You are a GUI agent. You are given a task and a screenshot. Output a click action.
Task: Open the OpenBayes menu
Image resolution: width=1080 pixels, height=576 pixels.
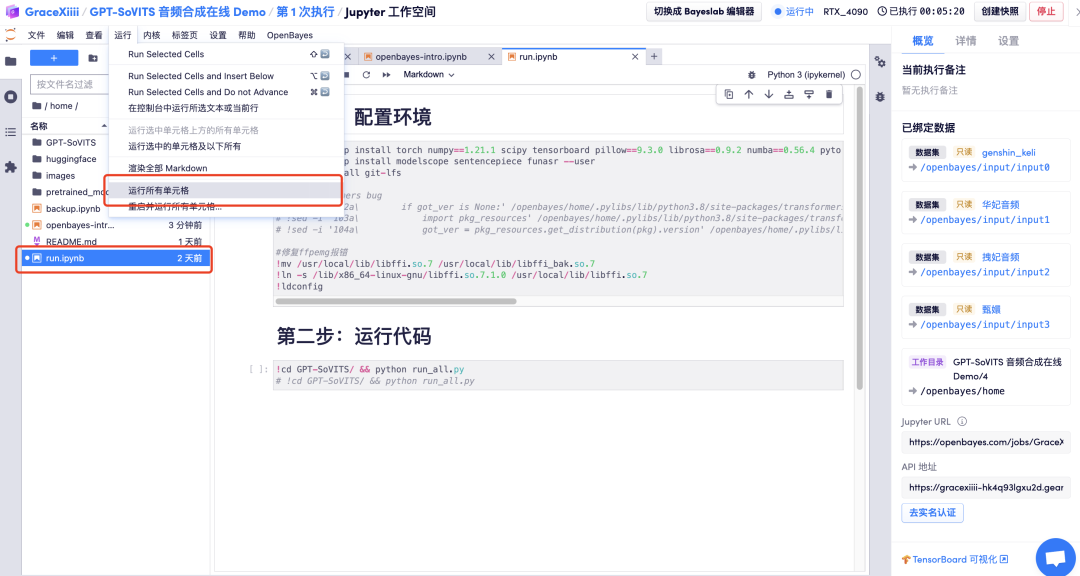click(x=289, y=35)
